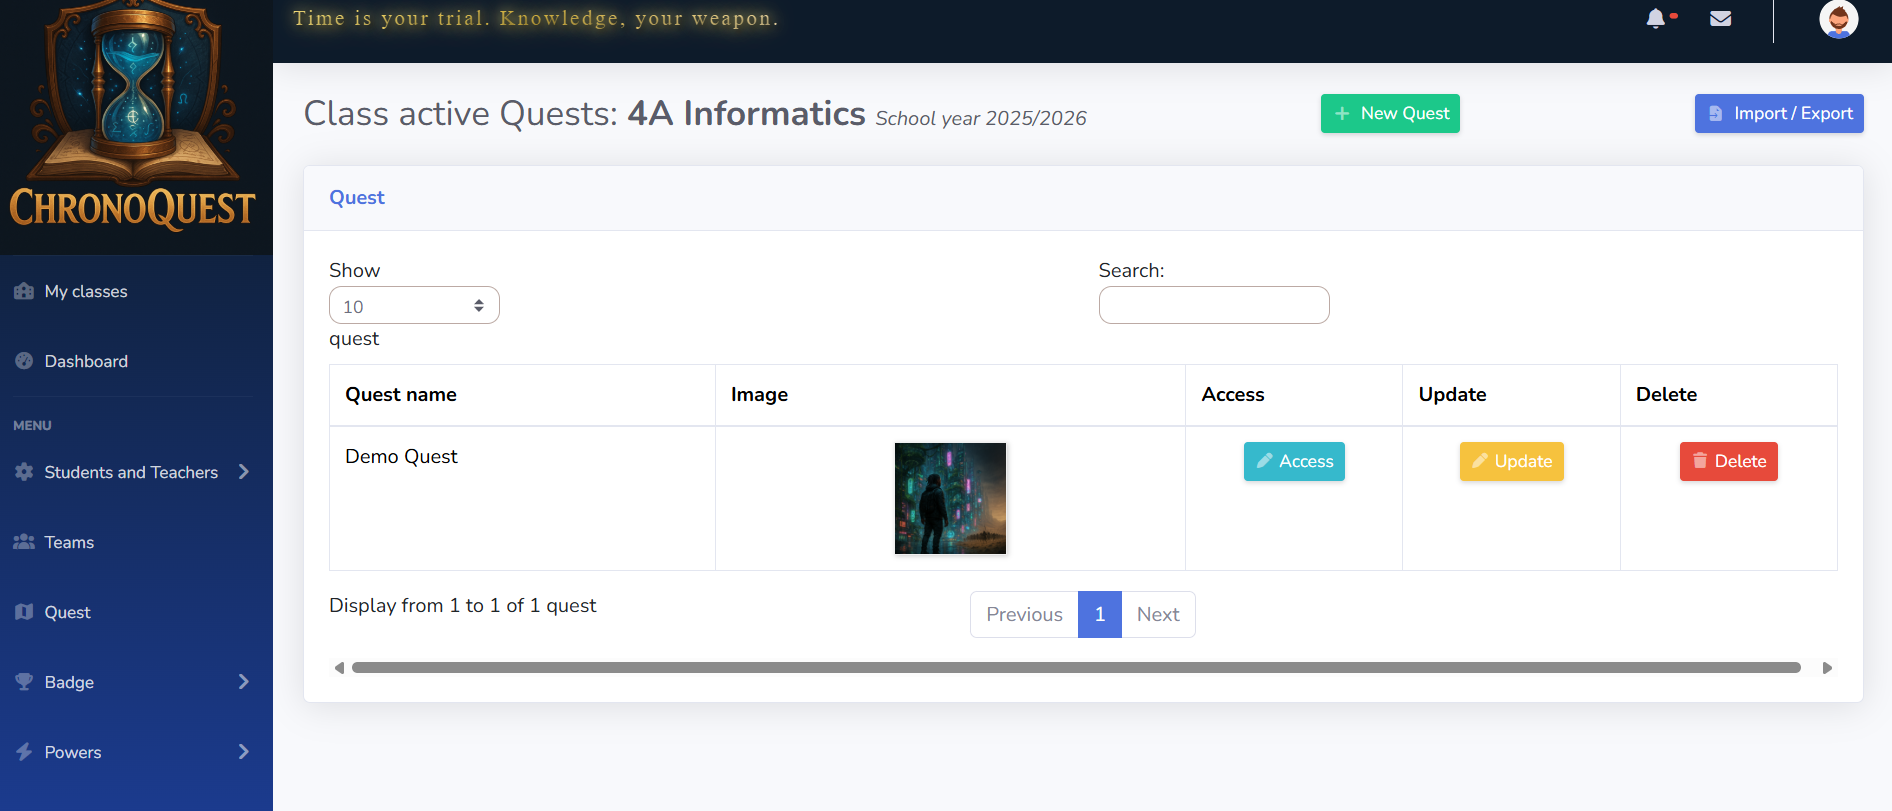Select page 1 in pagination

pyautogui.click(x=1100, y=614)
